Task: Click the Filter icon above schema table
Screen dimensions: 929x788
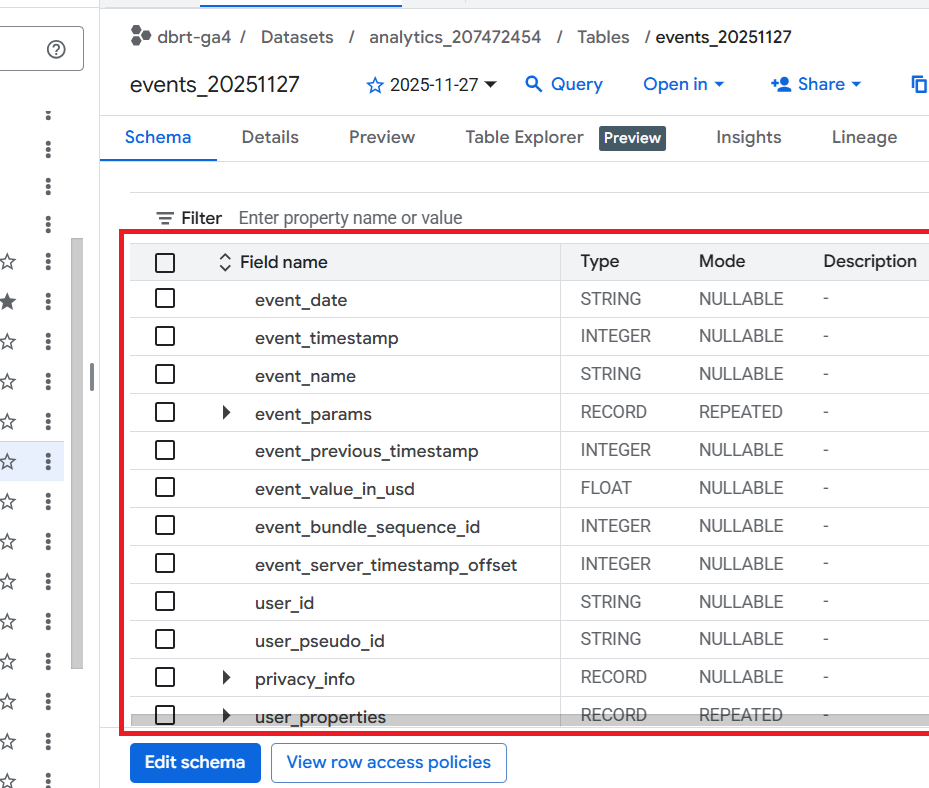Action: point(165,218)
